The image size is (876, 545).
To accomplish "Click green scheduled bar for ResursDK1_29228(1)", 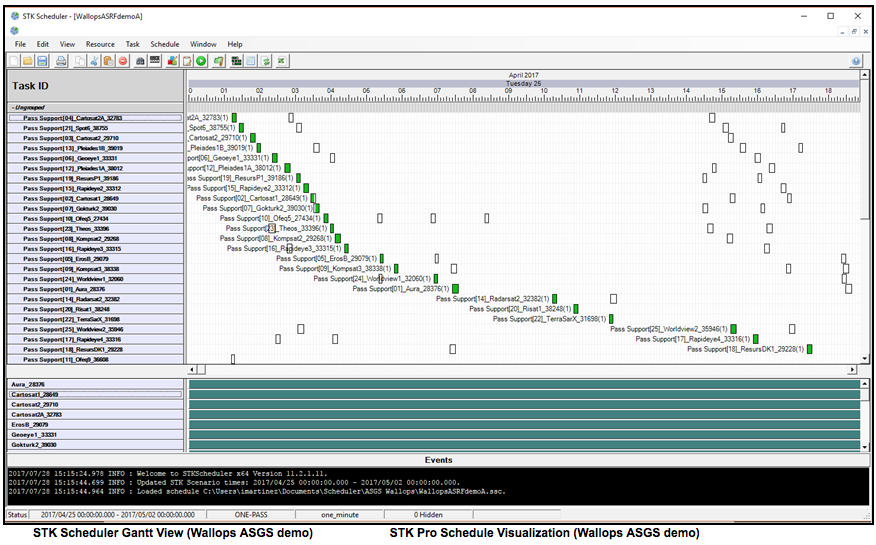I will tap(810, 349).
